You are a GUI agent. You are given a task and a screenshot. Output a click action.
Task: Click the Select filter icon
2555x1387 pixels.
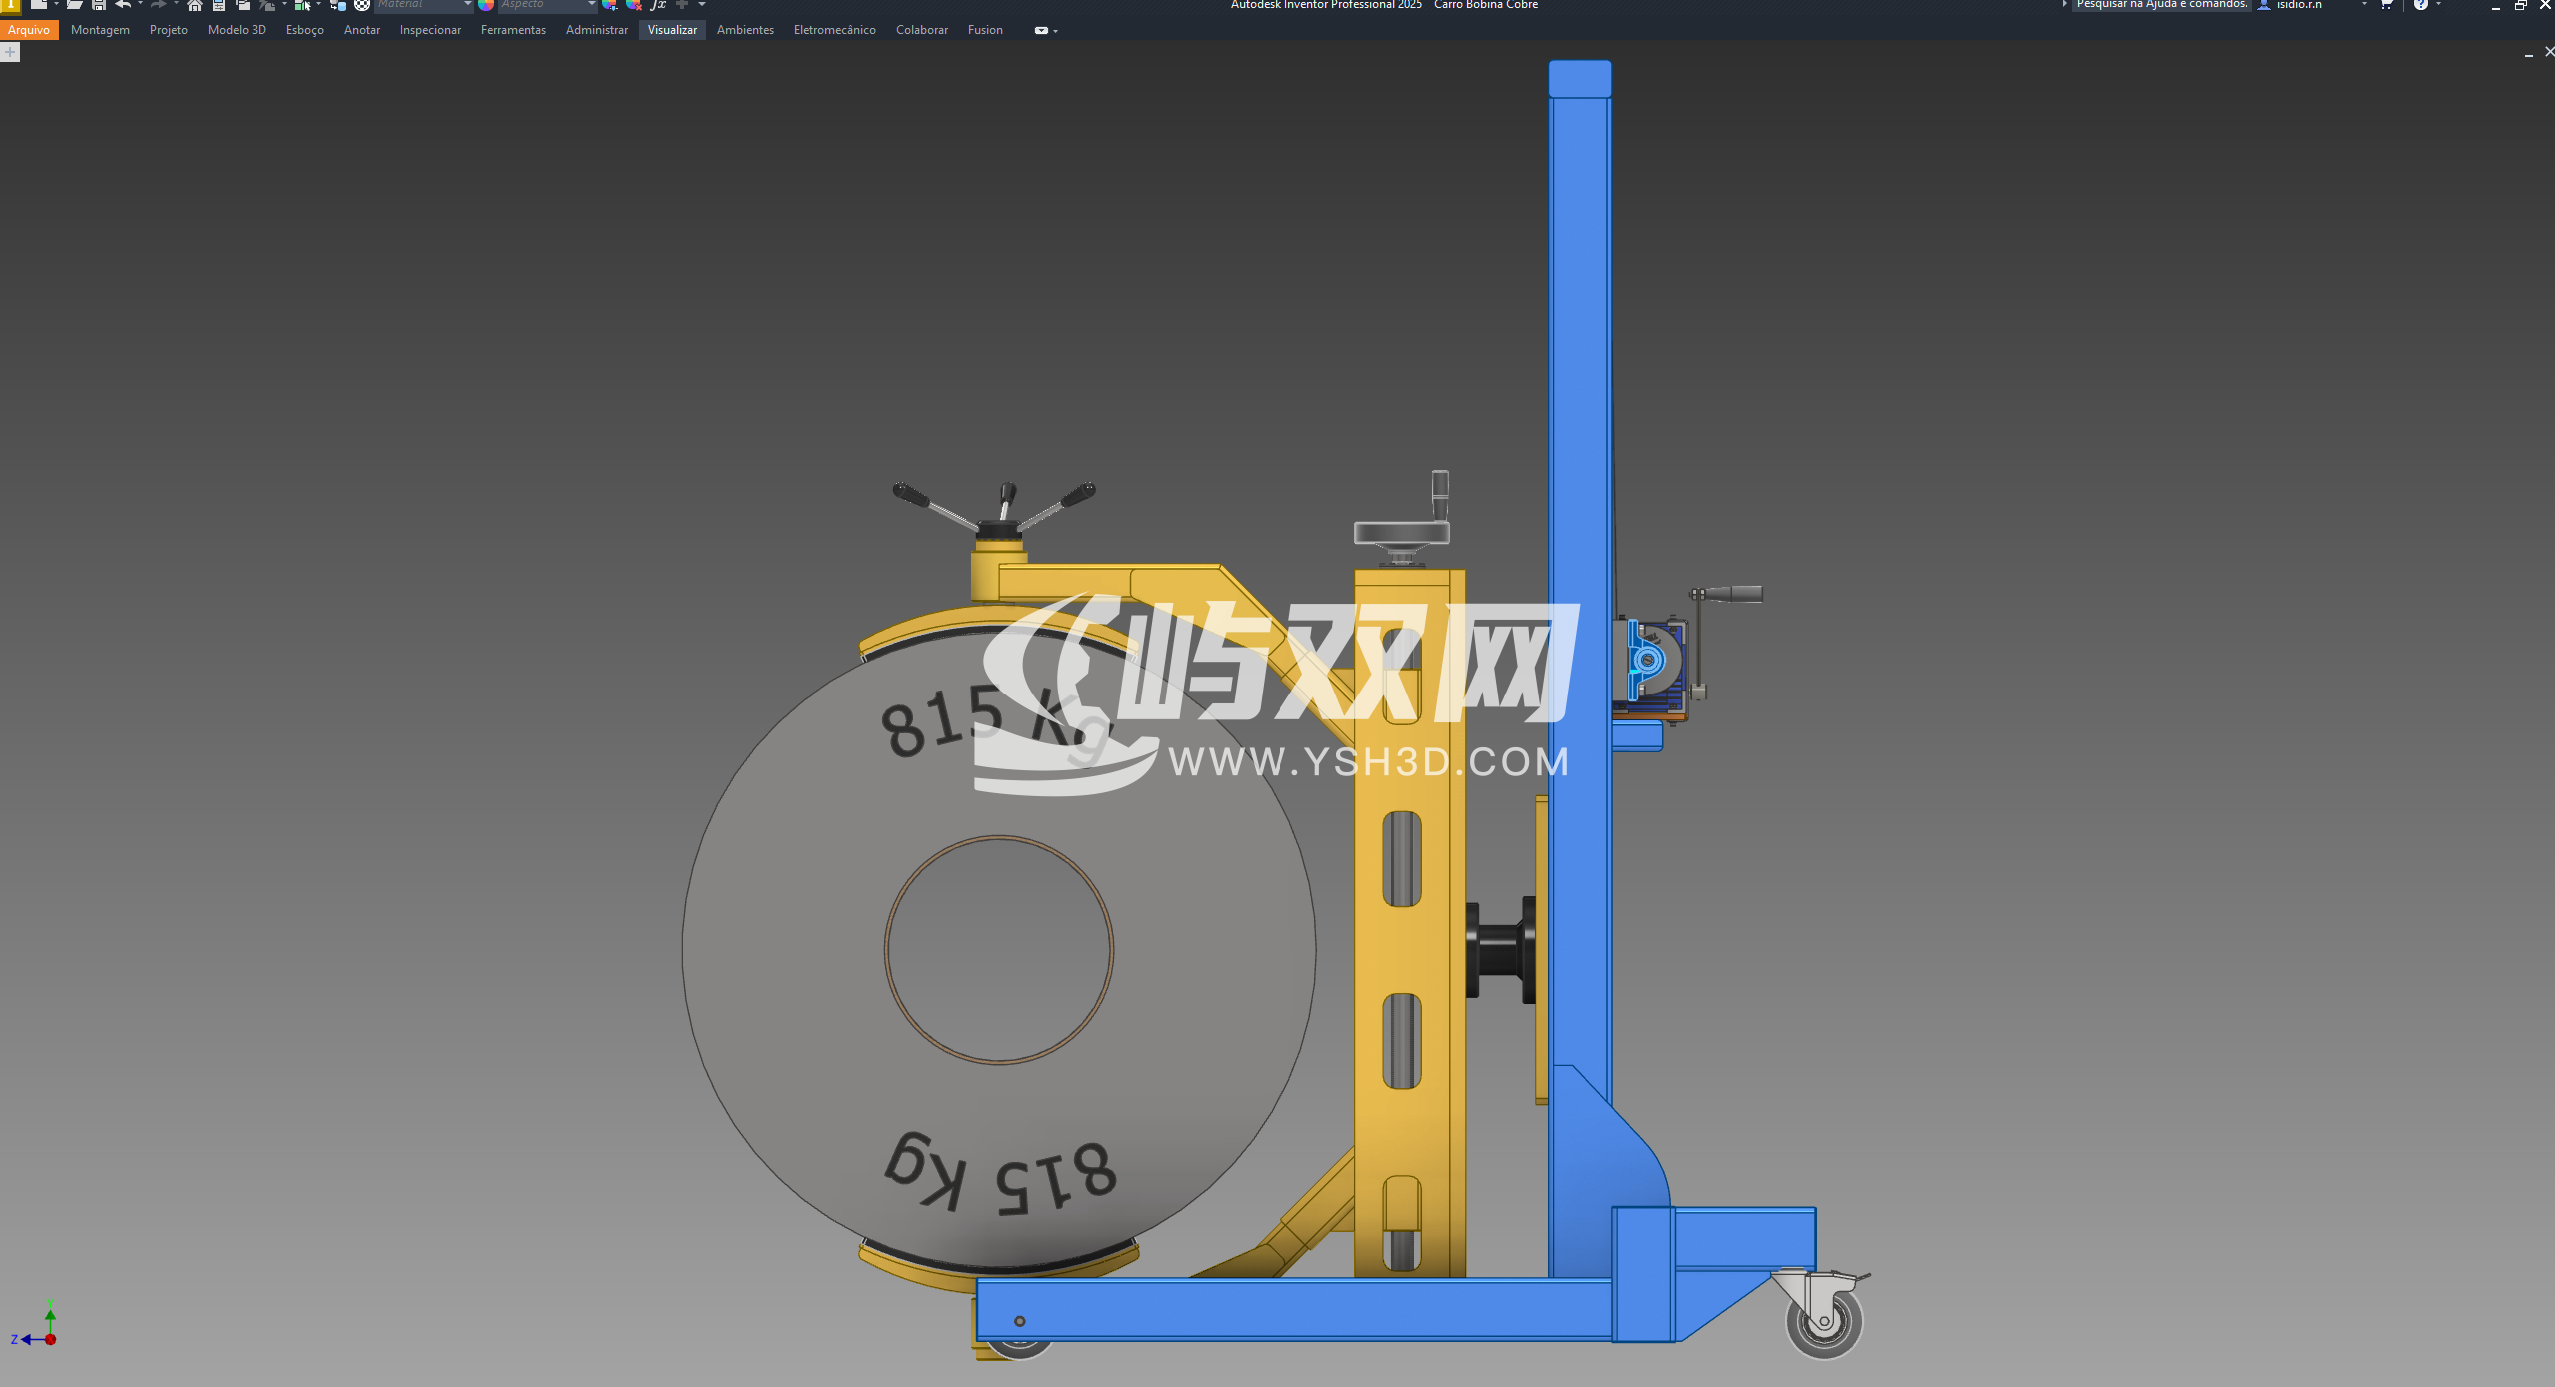pos(302,5)
